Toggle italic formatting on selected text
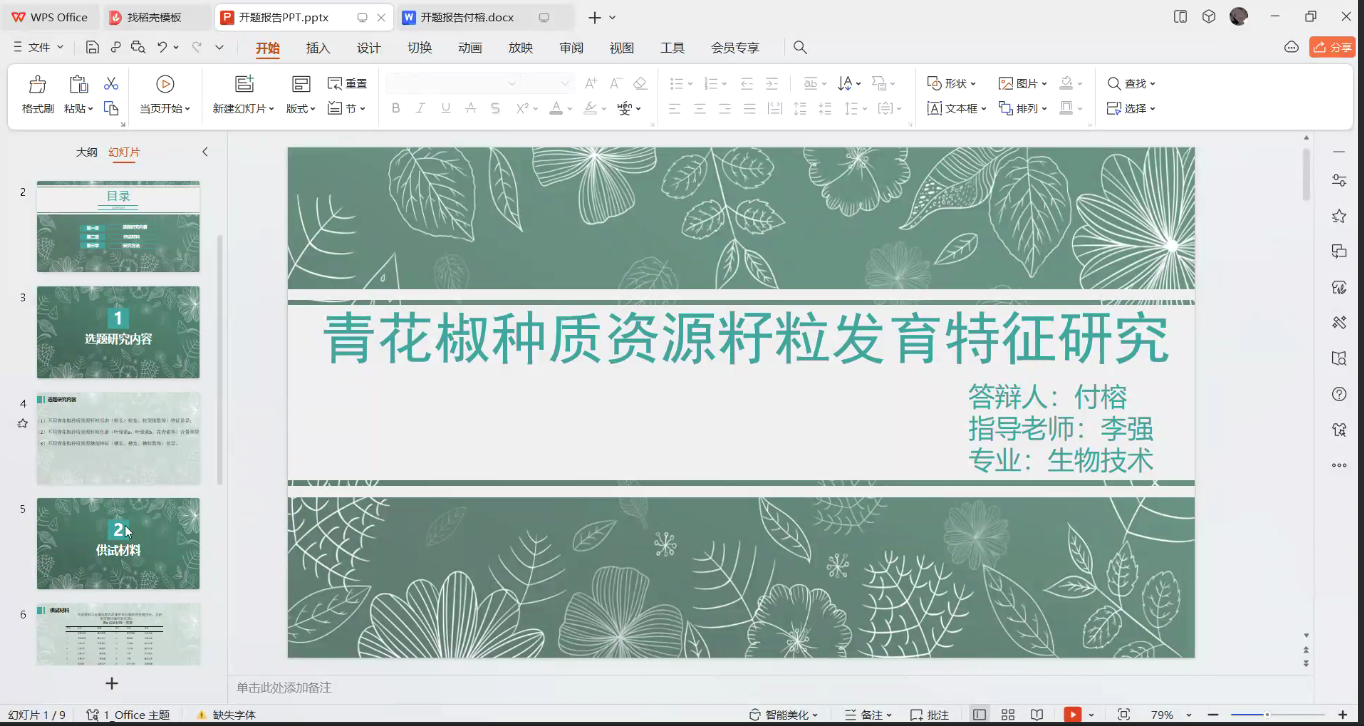 click(419, 107)
